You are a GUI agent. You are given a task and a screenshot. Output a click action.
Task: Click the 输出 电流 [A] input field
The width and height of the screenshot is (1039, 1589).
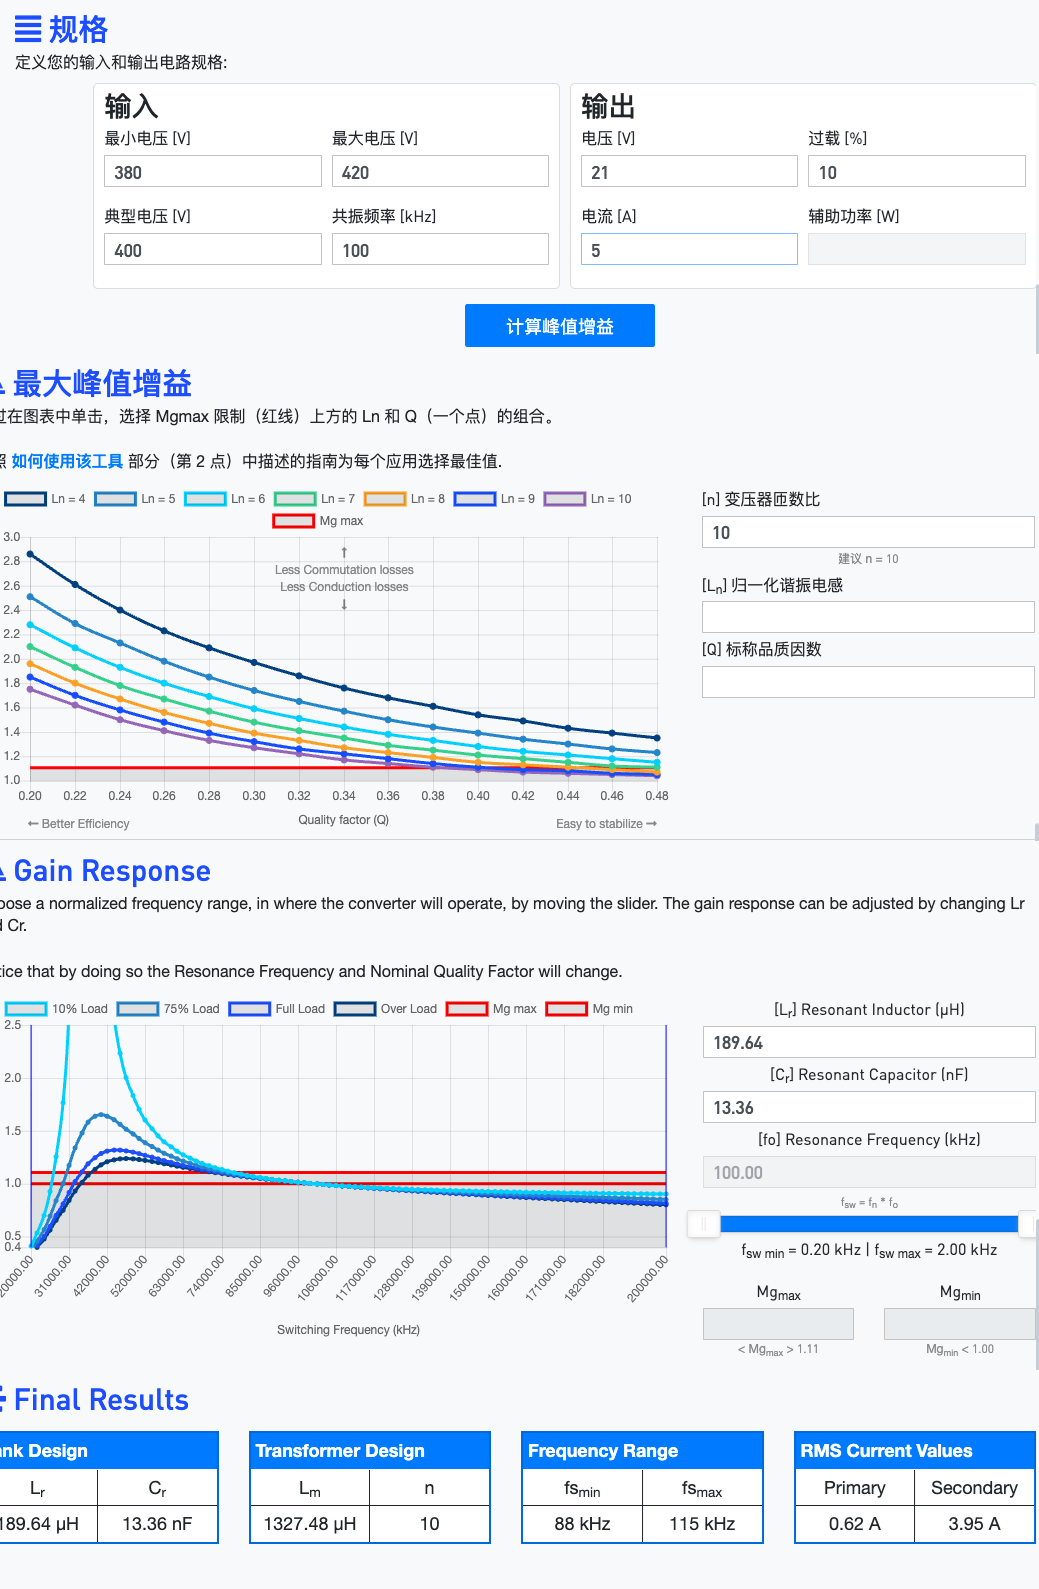689,250
